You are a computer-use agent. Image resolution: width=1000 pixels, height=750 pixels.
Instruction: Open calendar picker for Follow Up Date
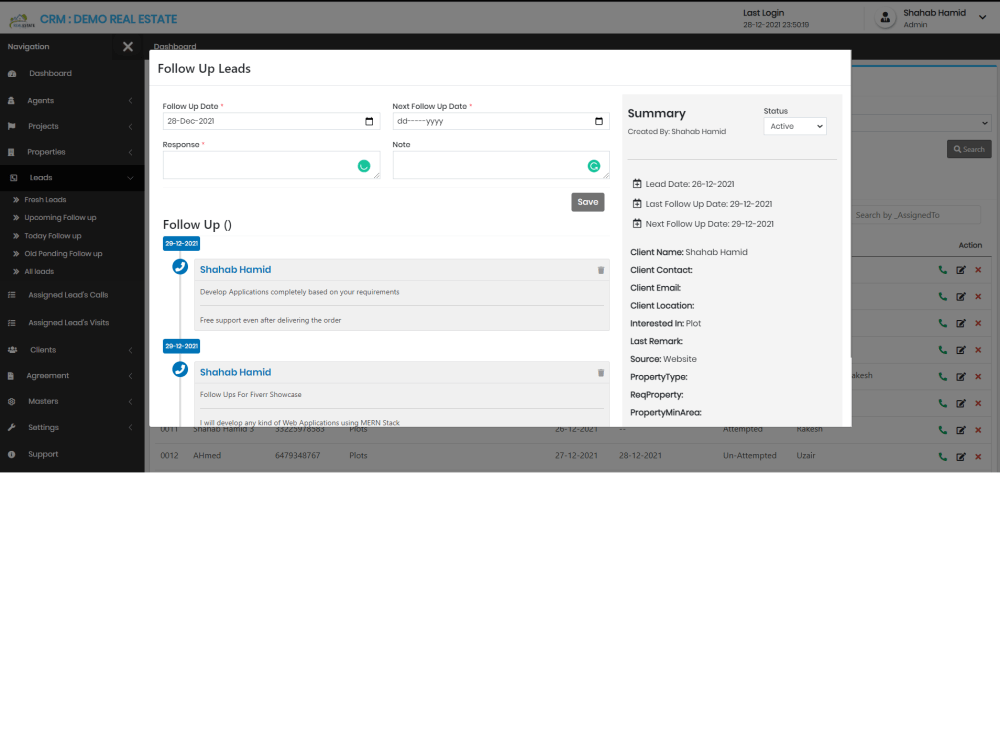pyautogui.click(x=369, y=121)
